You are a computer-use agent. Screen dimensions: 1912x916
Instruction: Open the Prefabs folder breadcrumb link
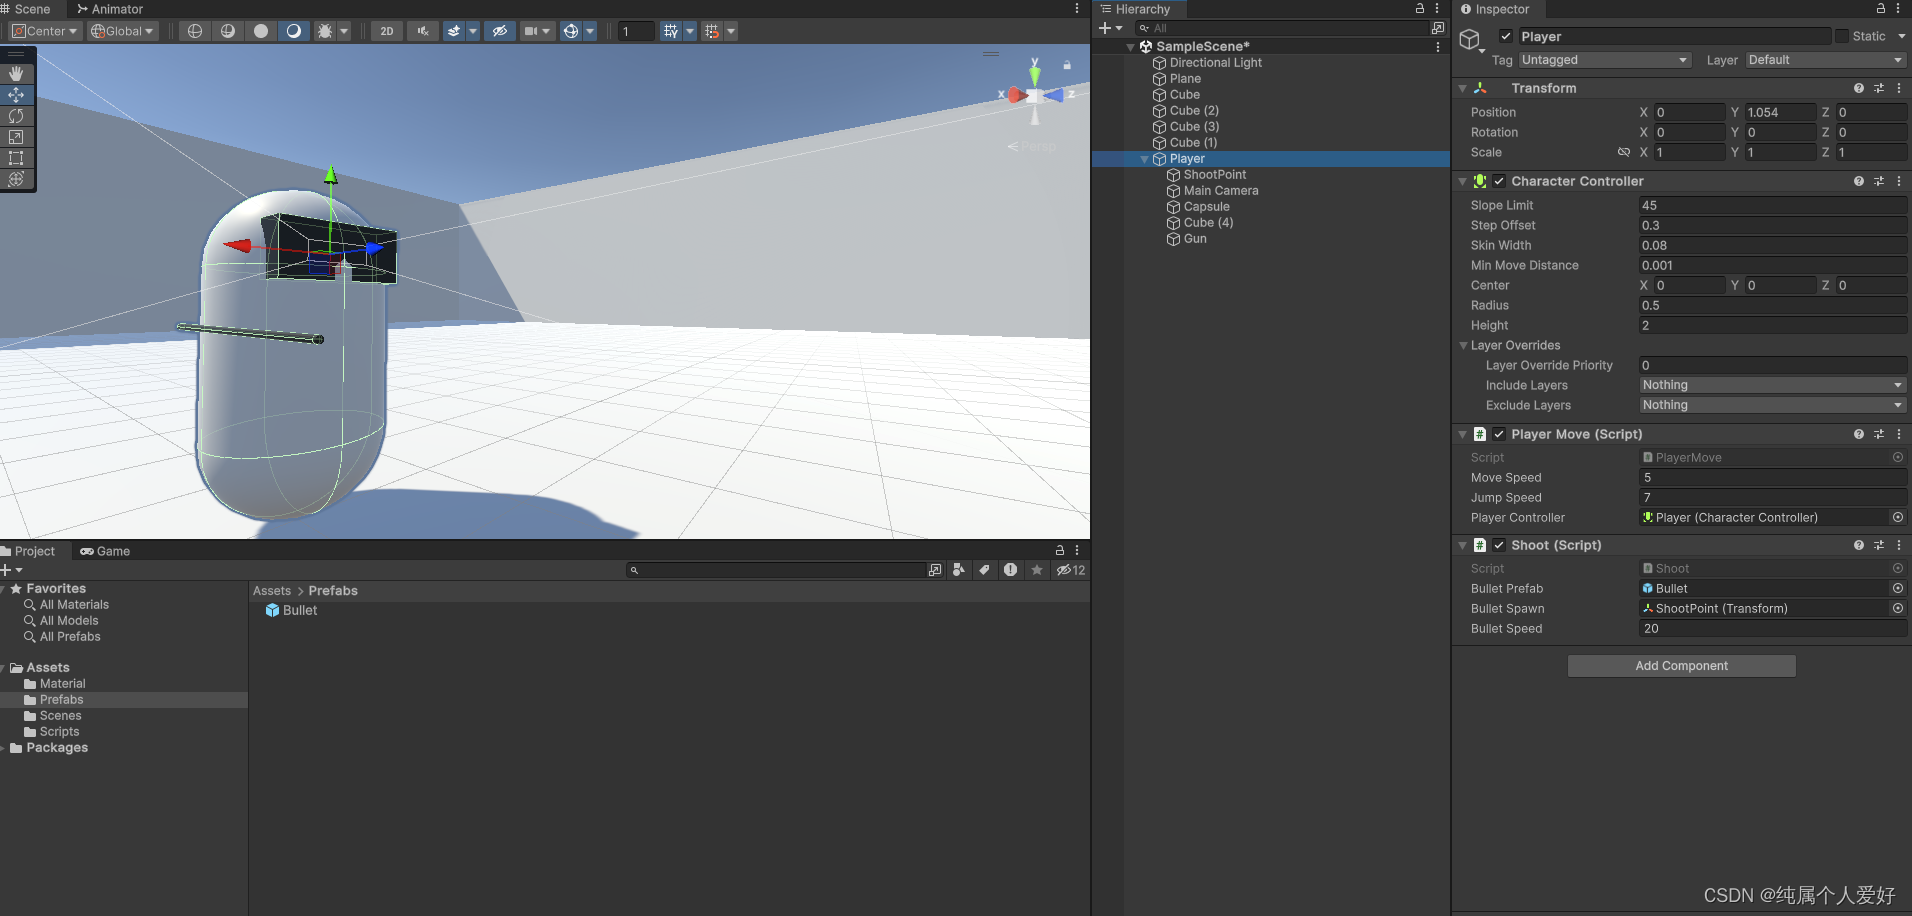click(333, 591)
